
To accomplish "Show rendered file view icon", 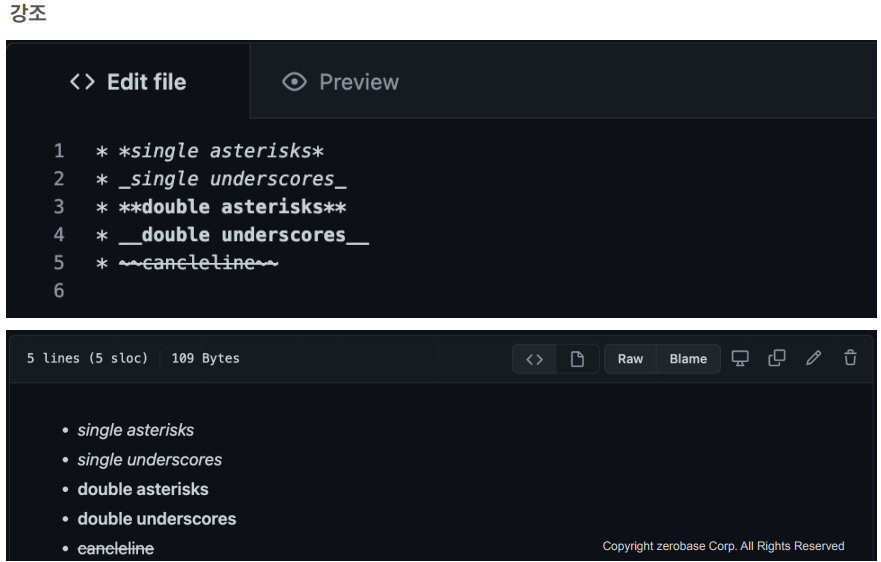I will click(577, 359).
